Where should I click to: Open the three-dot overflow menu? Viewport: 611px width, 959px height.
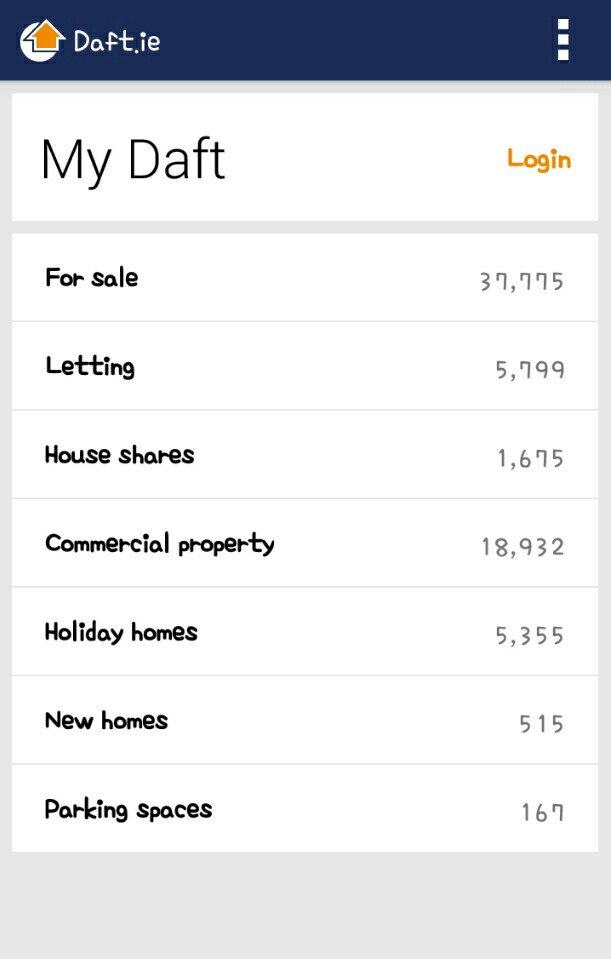(563, 40)
